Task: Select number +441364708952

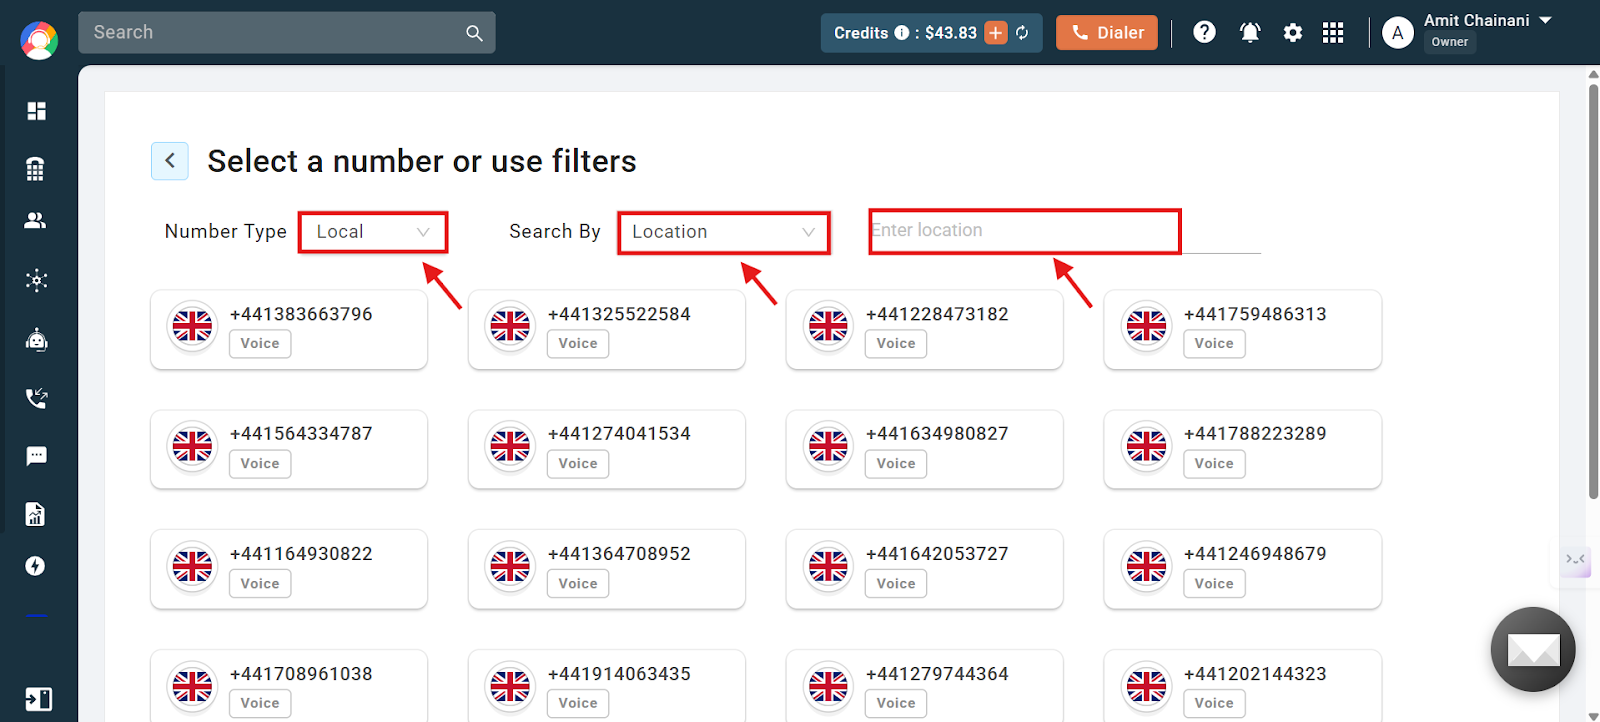Action: click(607, 570)
